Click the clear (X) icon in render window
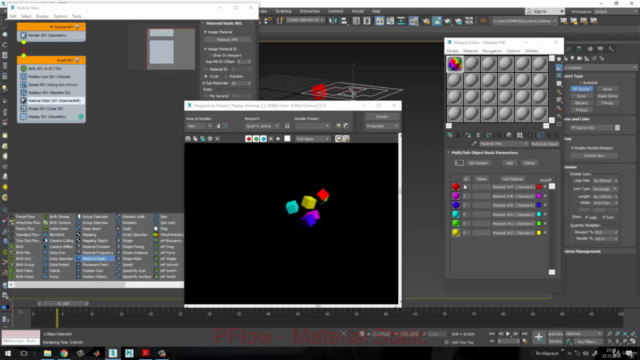This screenshot has width=640, height=360. point(218,139)
